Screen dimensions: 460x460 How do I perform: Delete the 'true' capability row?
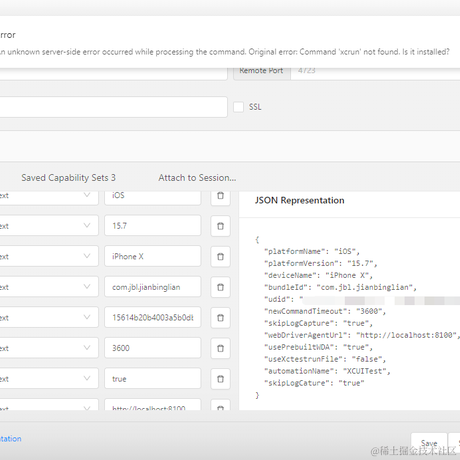tap(220, 379)
